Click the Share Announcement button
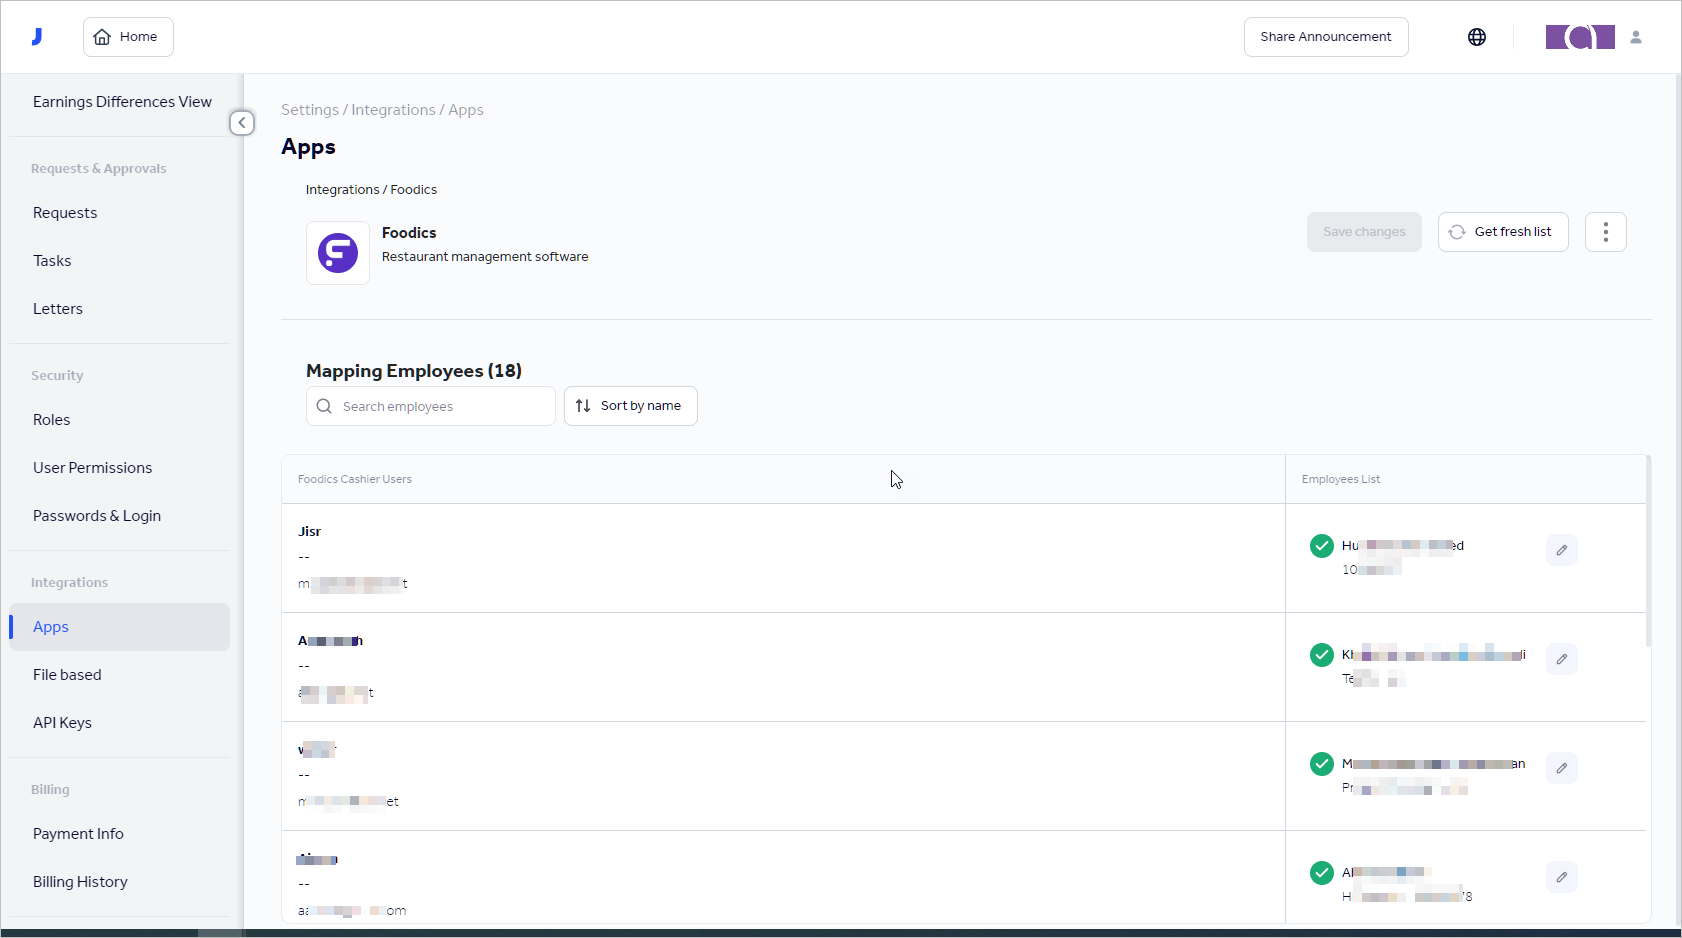The height and width of the screenshot is (938, 1682). point(1325,37)
